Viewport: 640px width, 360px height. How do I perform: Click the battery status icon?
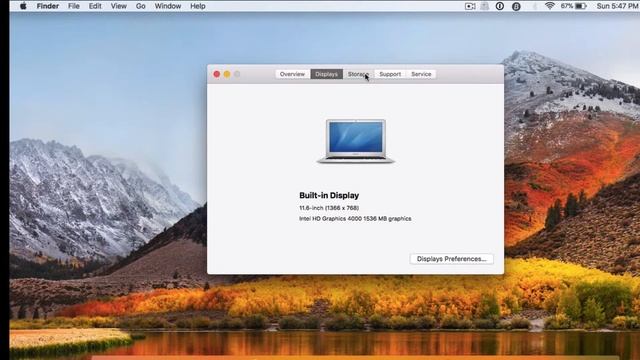coord(581,6)
